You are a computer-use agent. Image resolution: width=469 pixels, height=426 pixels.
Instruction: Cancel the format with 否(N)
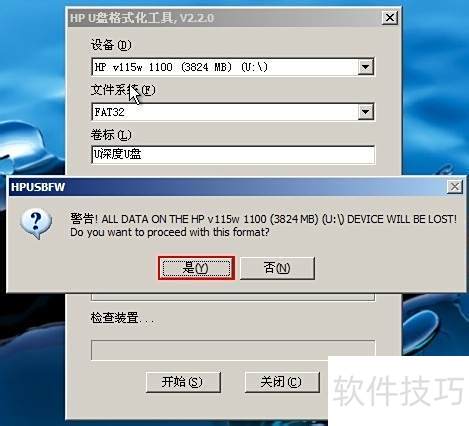pyautogui.click(x=277, y=268)
